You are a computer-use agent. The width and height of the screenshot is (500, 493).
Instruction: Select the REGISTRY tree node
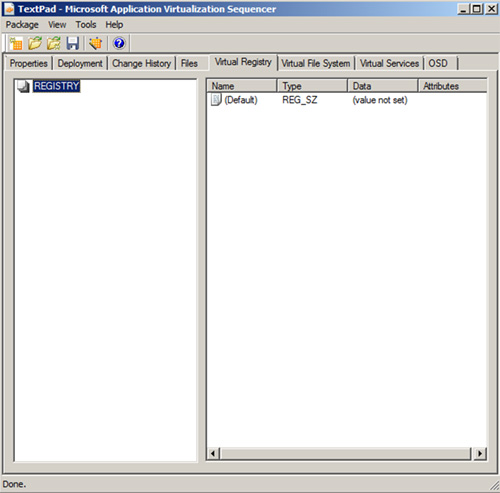point(56,86)
